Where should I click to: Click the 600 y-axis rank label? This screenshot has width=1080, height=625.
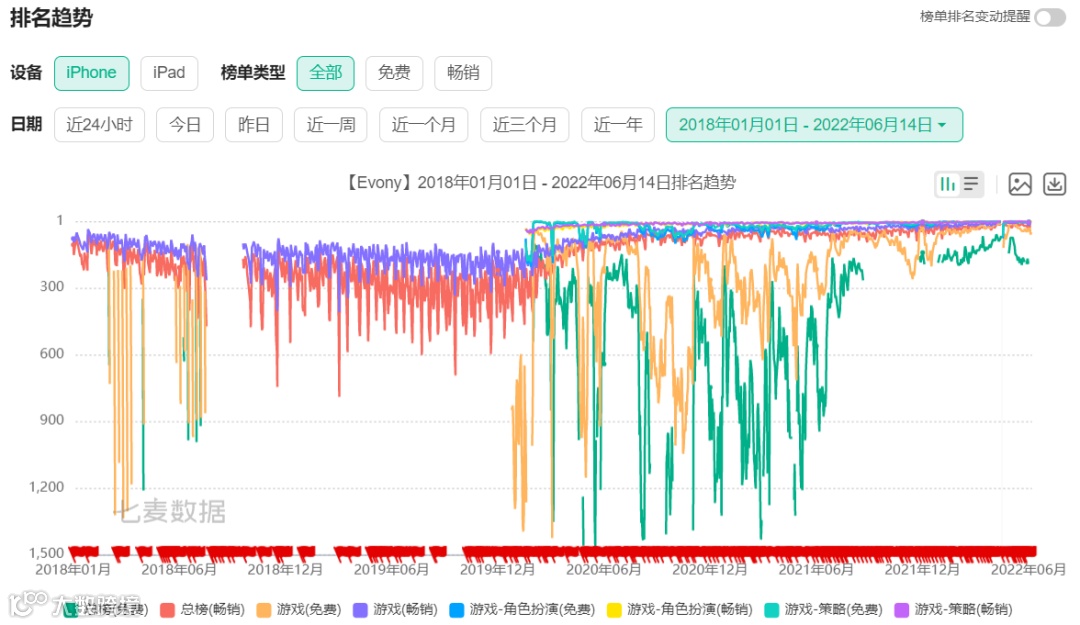tap(52, 354)
